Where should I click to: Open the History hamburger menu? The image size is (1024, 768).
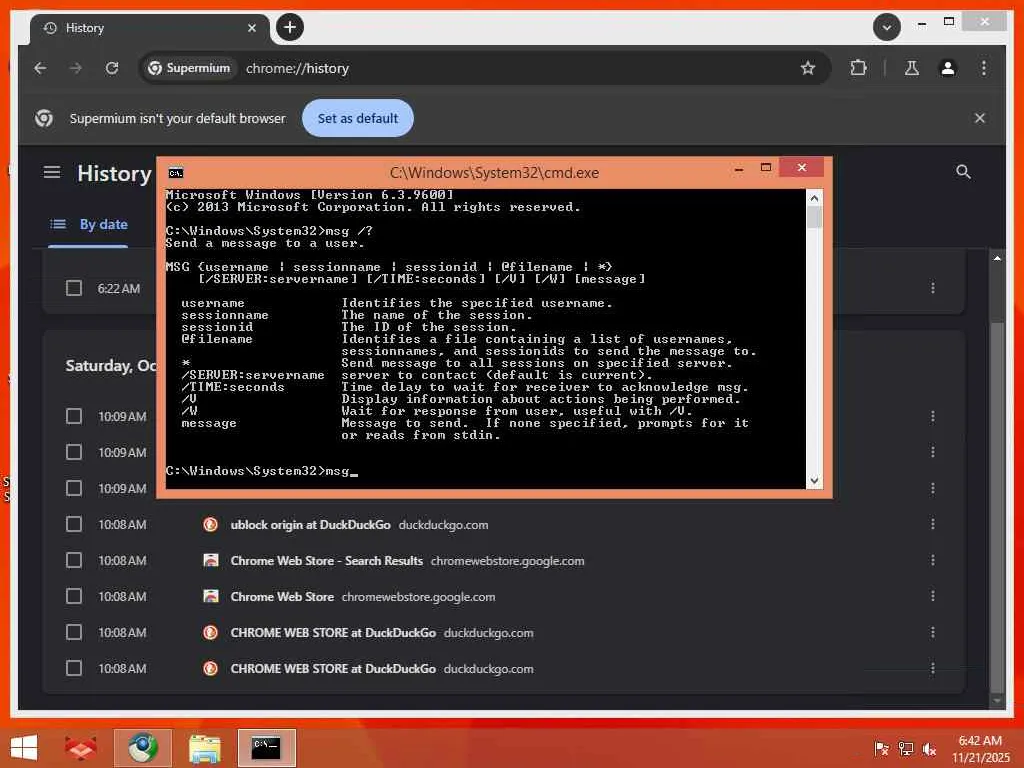(x=52, y=172)
